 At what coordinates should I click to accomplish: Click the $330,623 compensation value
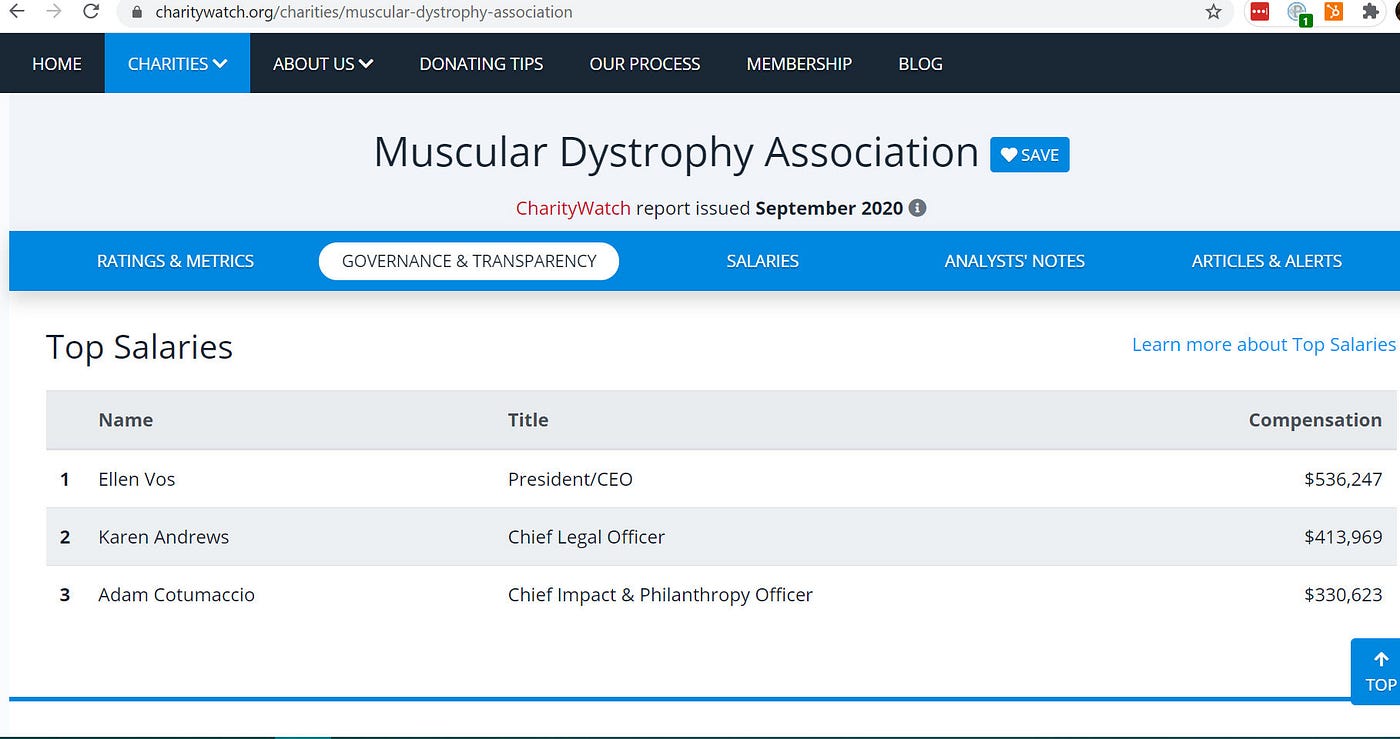tap(1343, 595)
